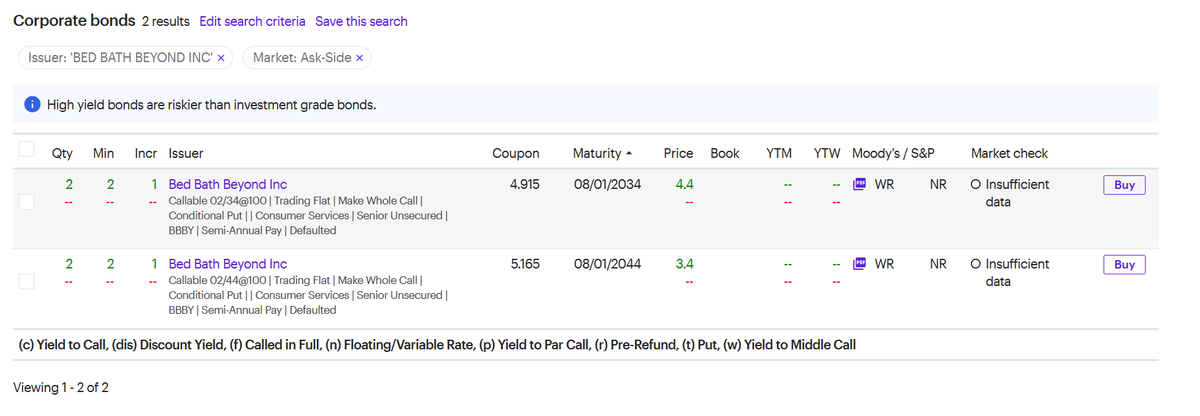Click Save this search link
This screenshot has height=416, width=1200.
click(361, 21)
